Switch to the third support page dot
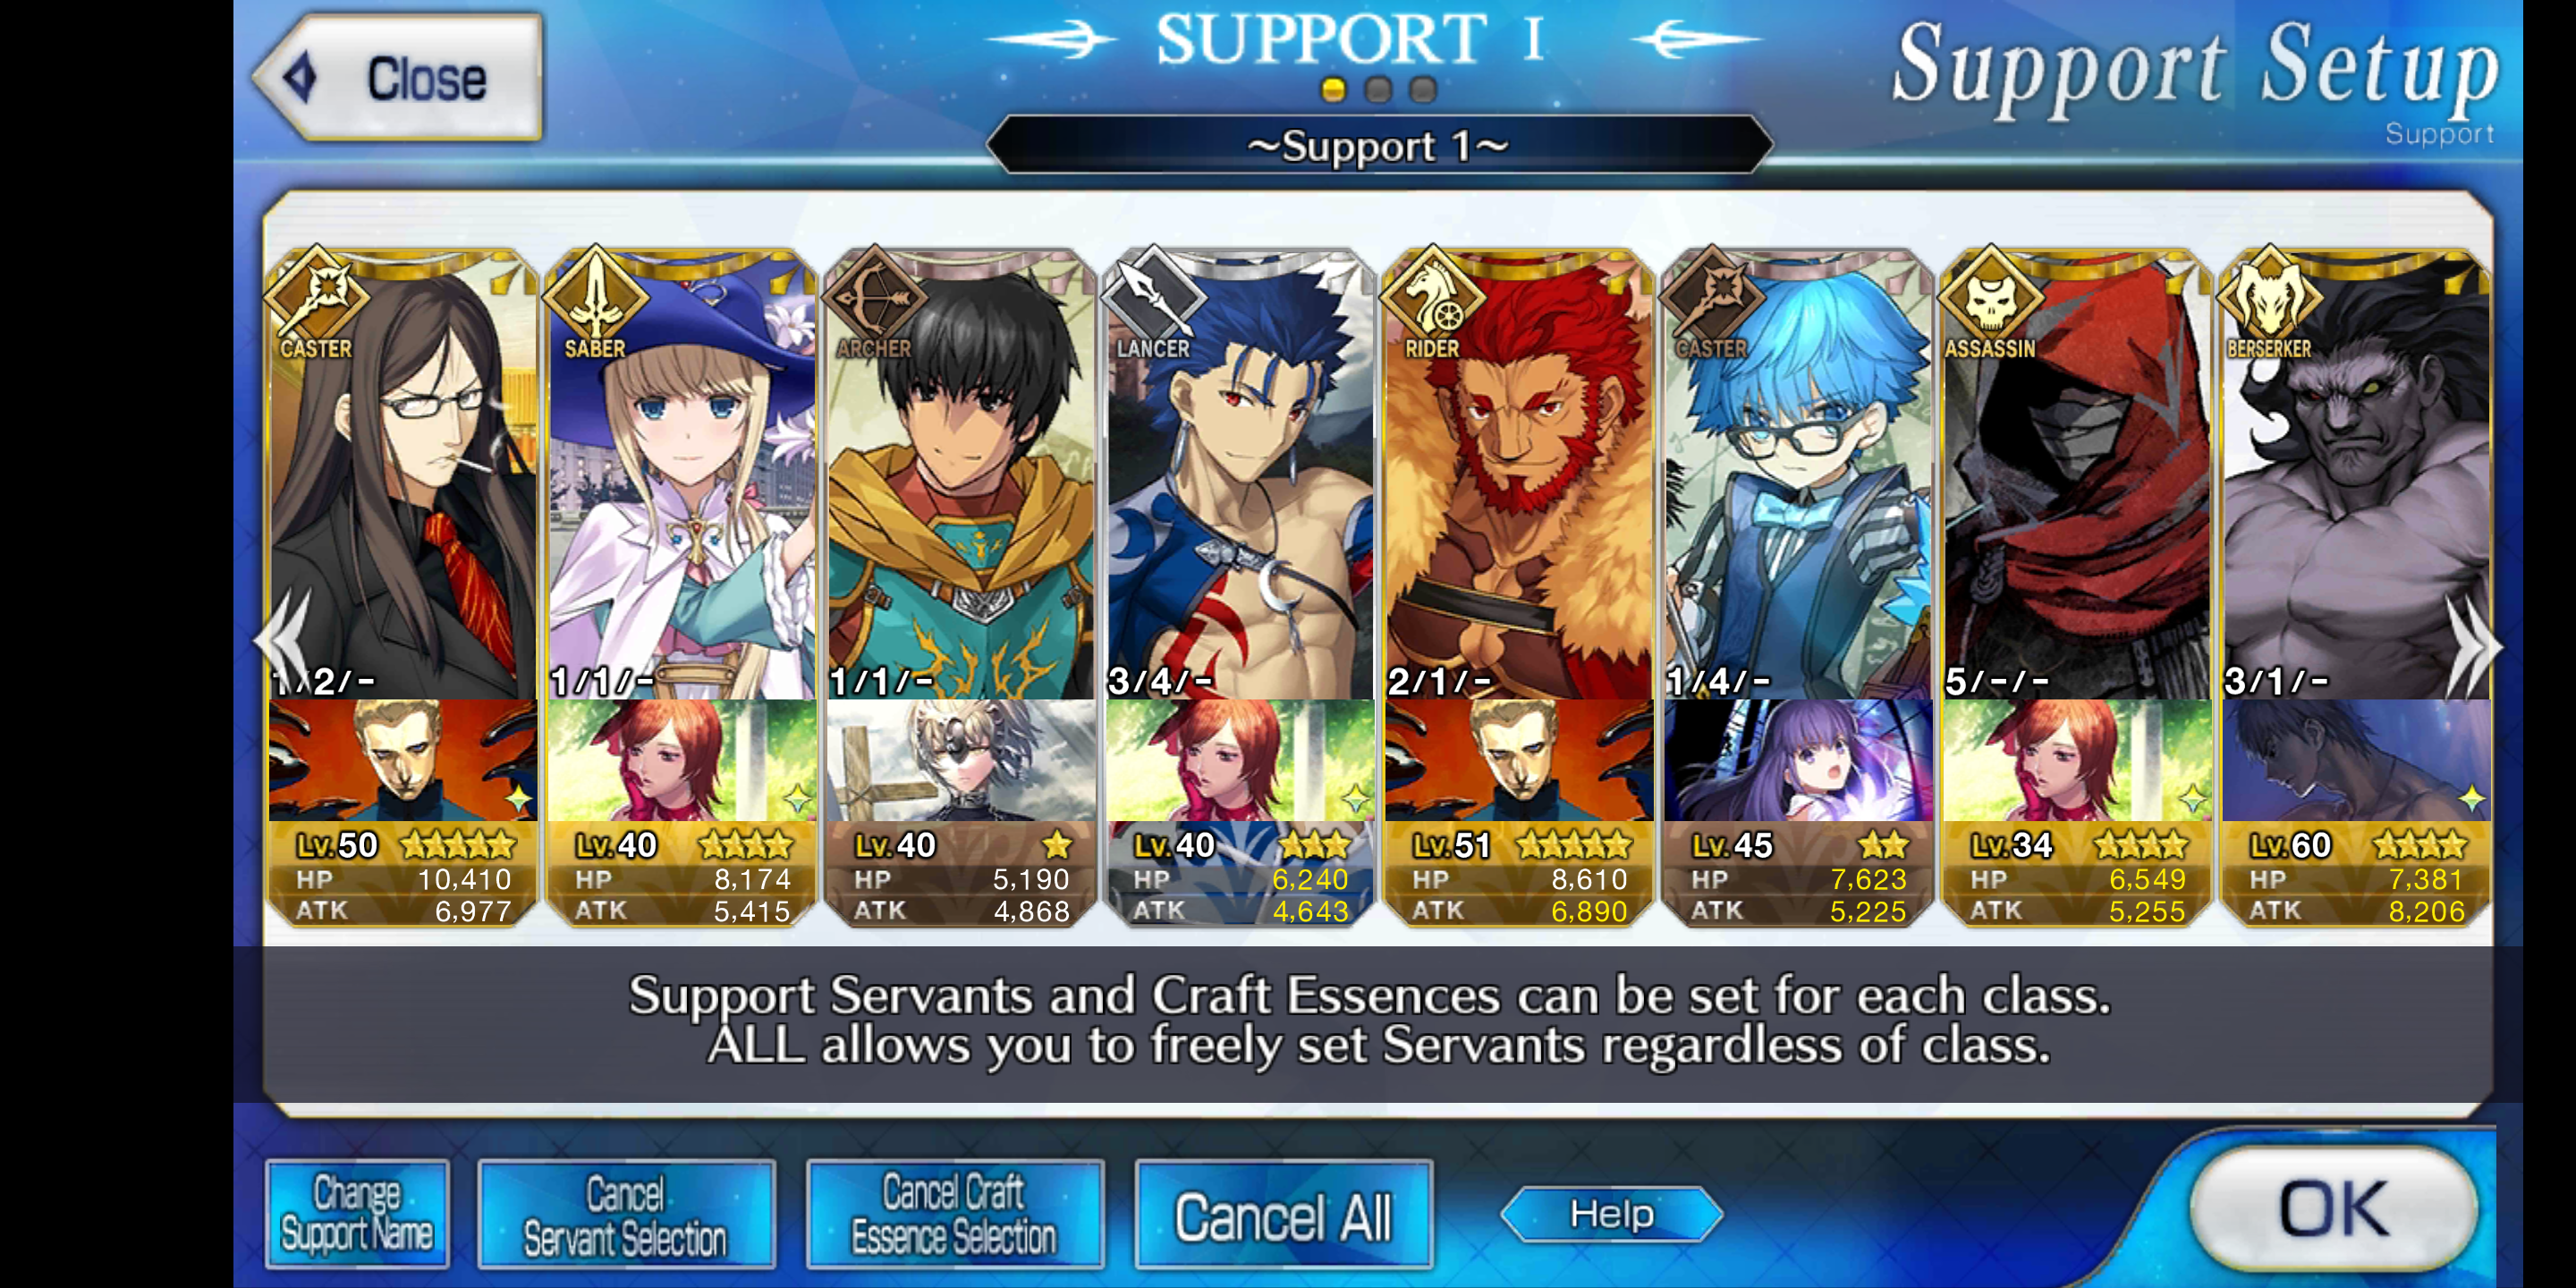 tap(1422, 90)
